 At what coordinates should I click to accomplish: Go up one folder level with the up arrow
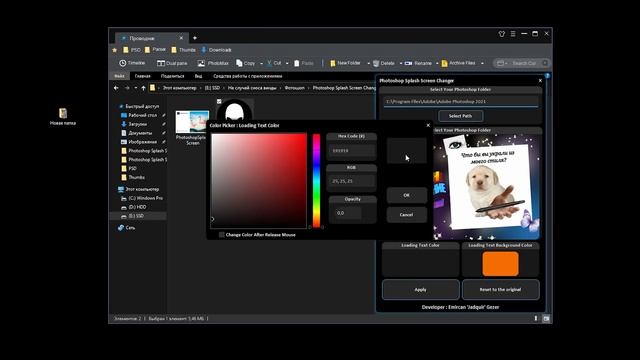click(143, 88)
